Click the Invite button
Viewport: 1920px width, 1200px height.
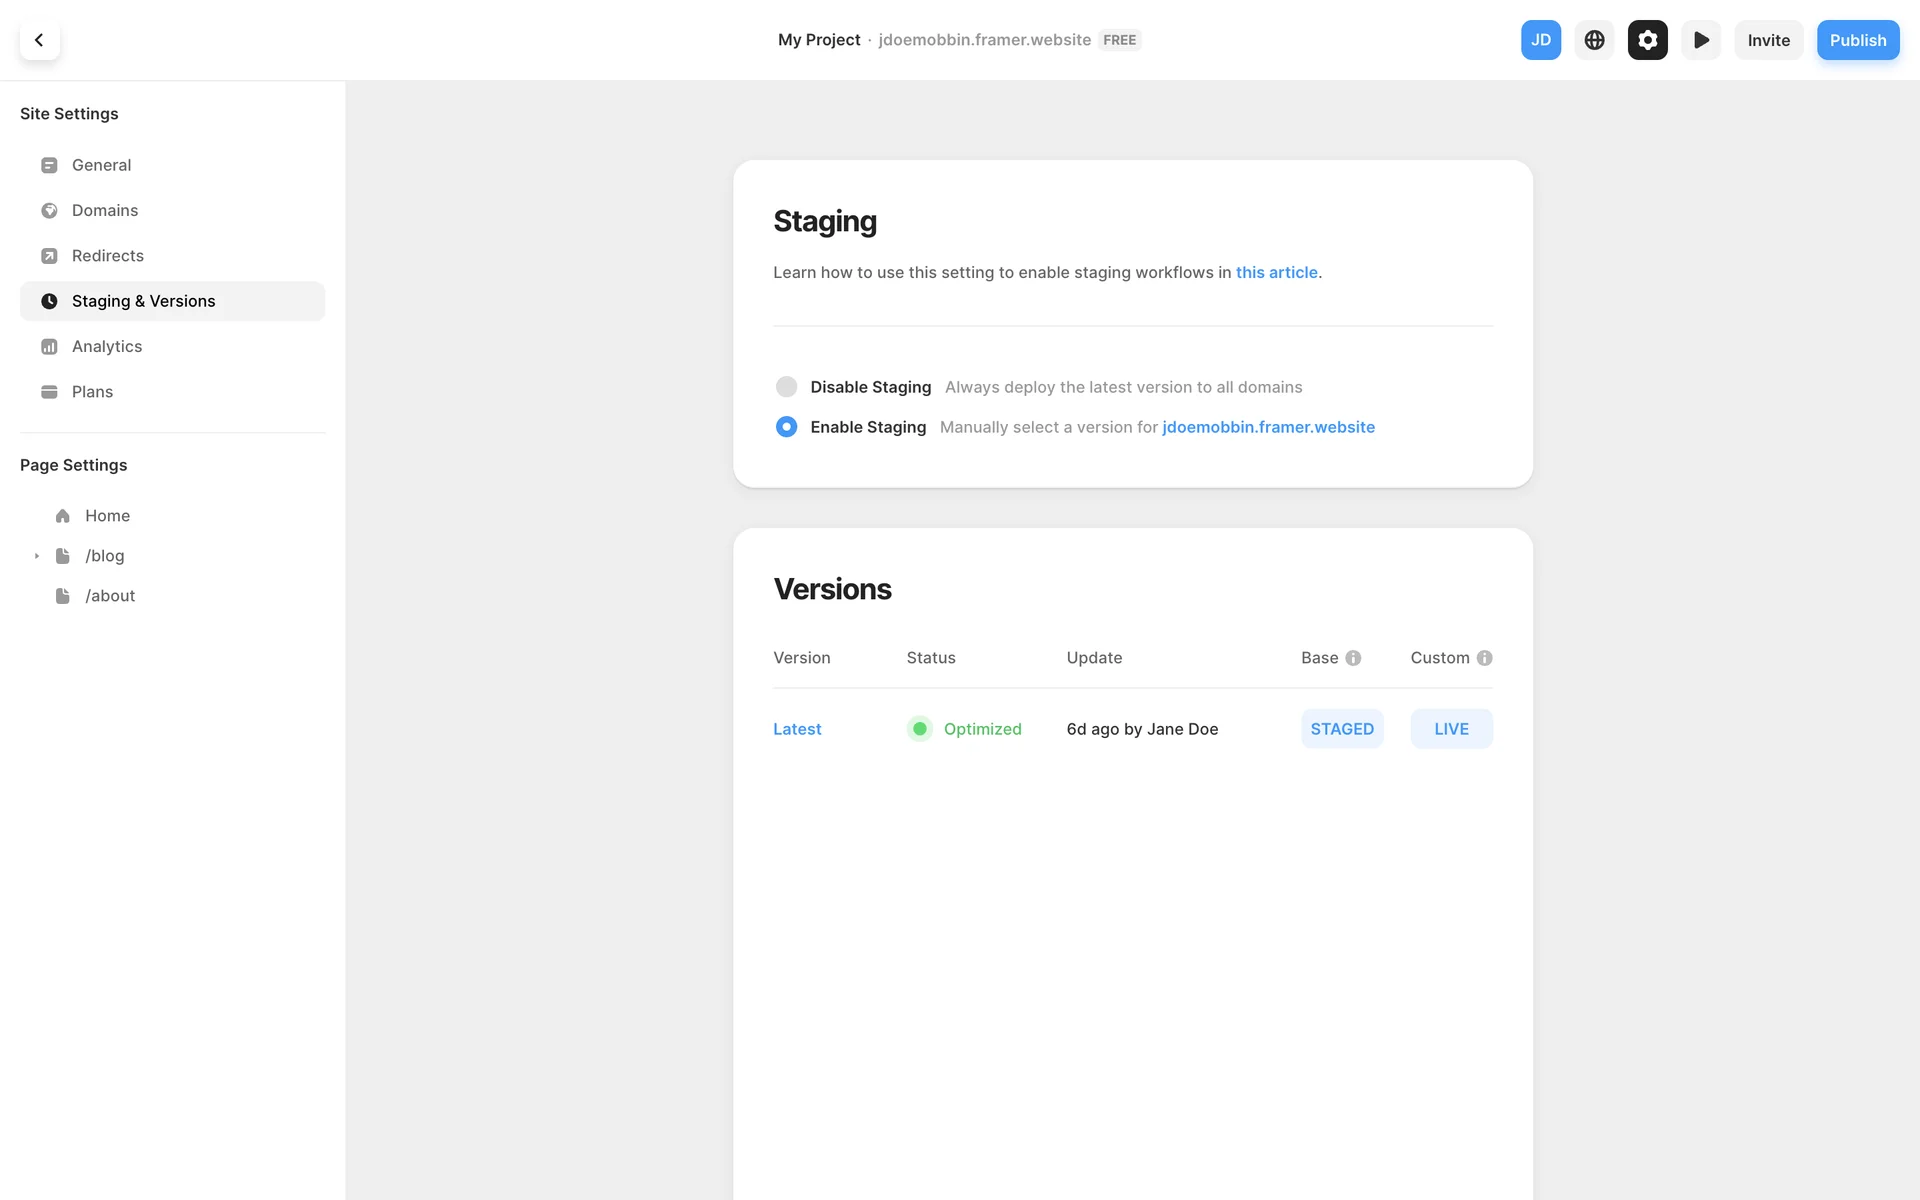(1768, 40)
